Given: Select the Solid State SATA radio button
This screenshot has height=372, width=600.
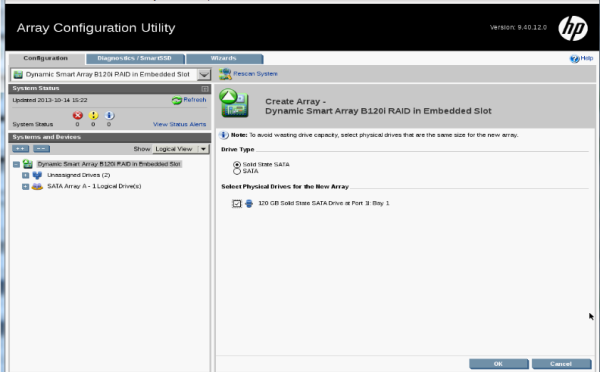Looking at the screenshot, I should pos(237,165).
